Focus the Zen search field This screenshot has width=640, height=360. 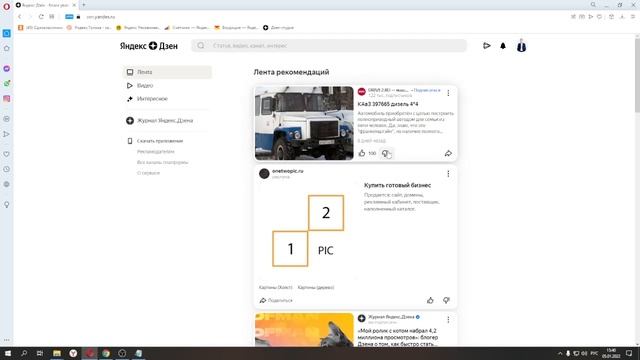click(x=329, y=46)
